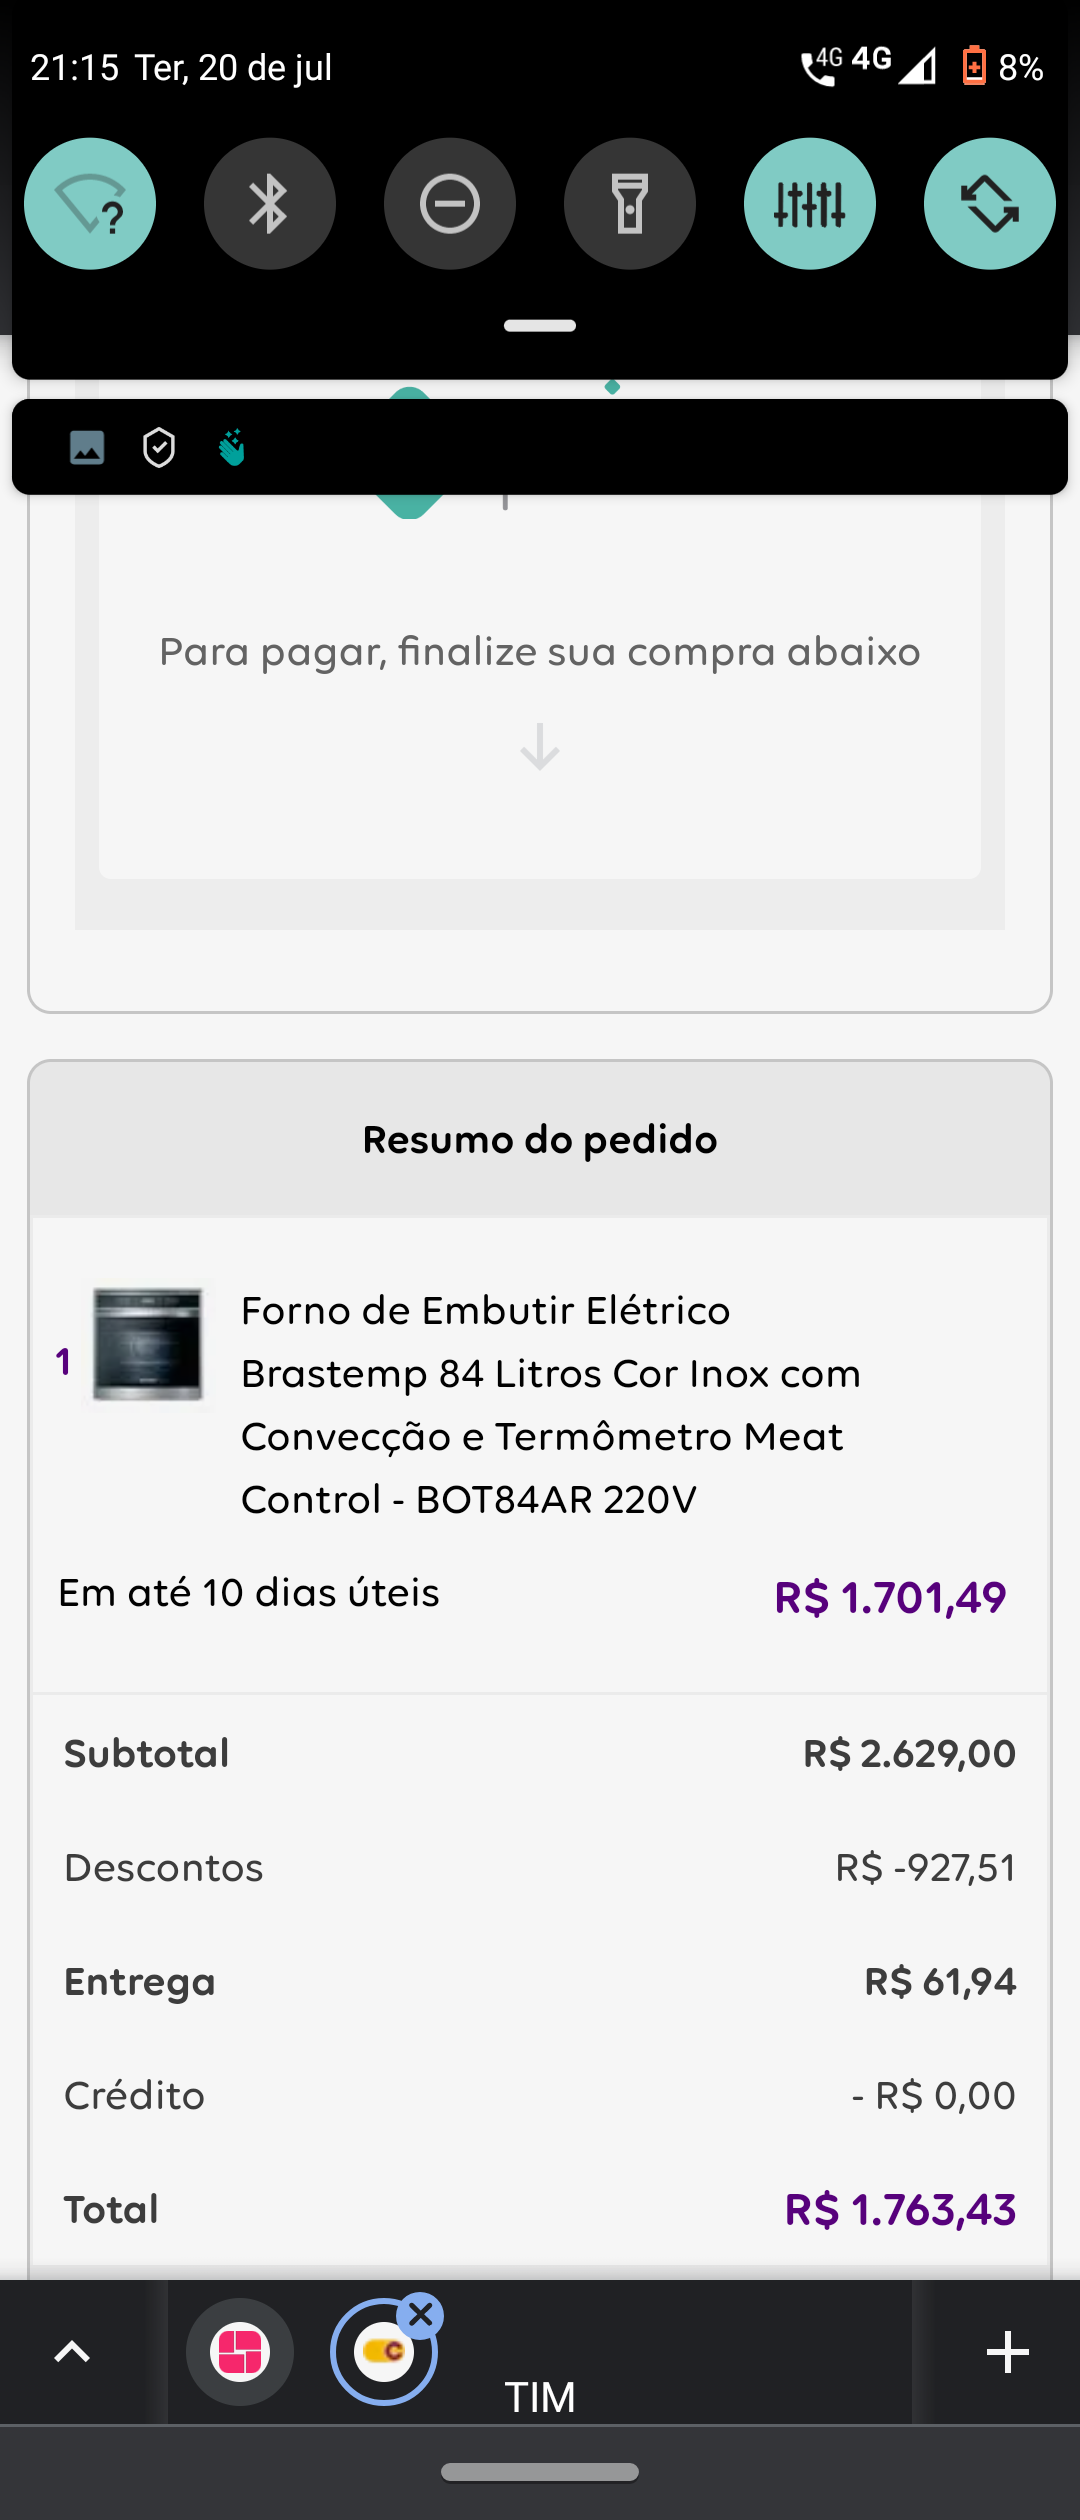This screenshot has height=2520, width=1080.
Task: Switch to the pink grid app tab
Action: point(240,2352)
